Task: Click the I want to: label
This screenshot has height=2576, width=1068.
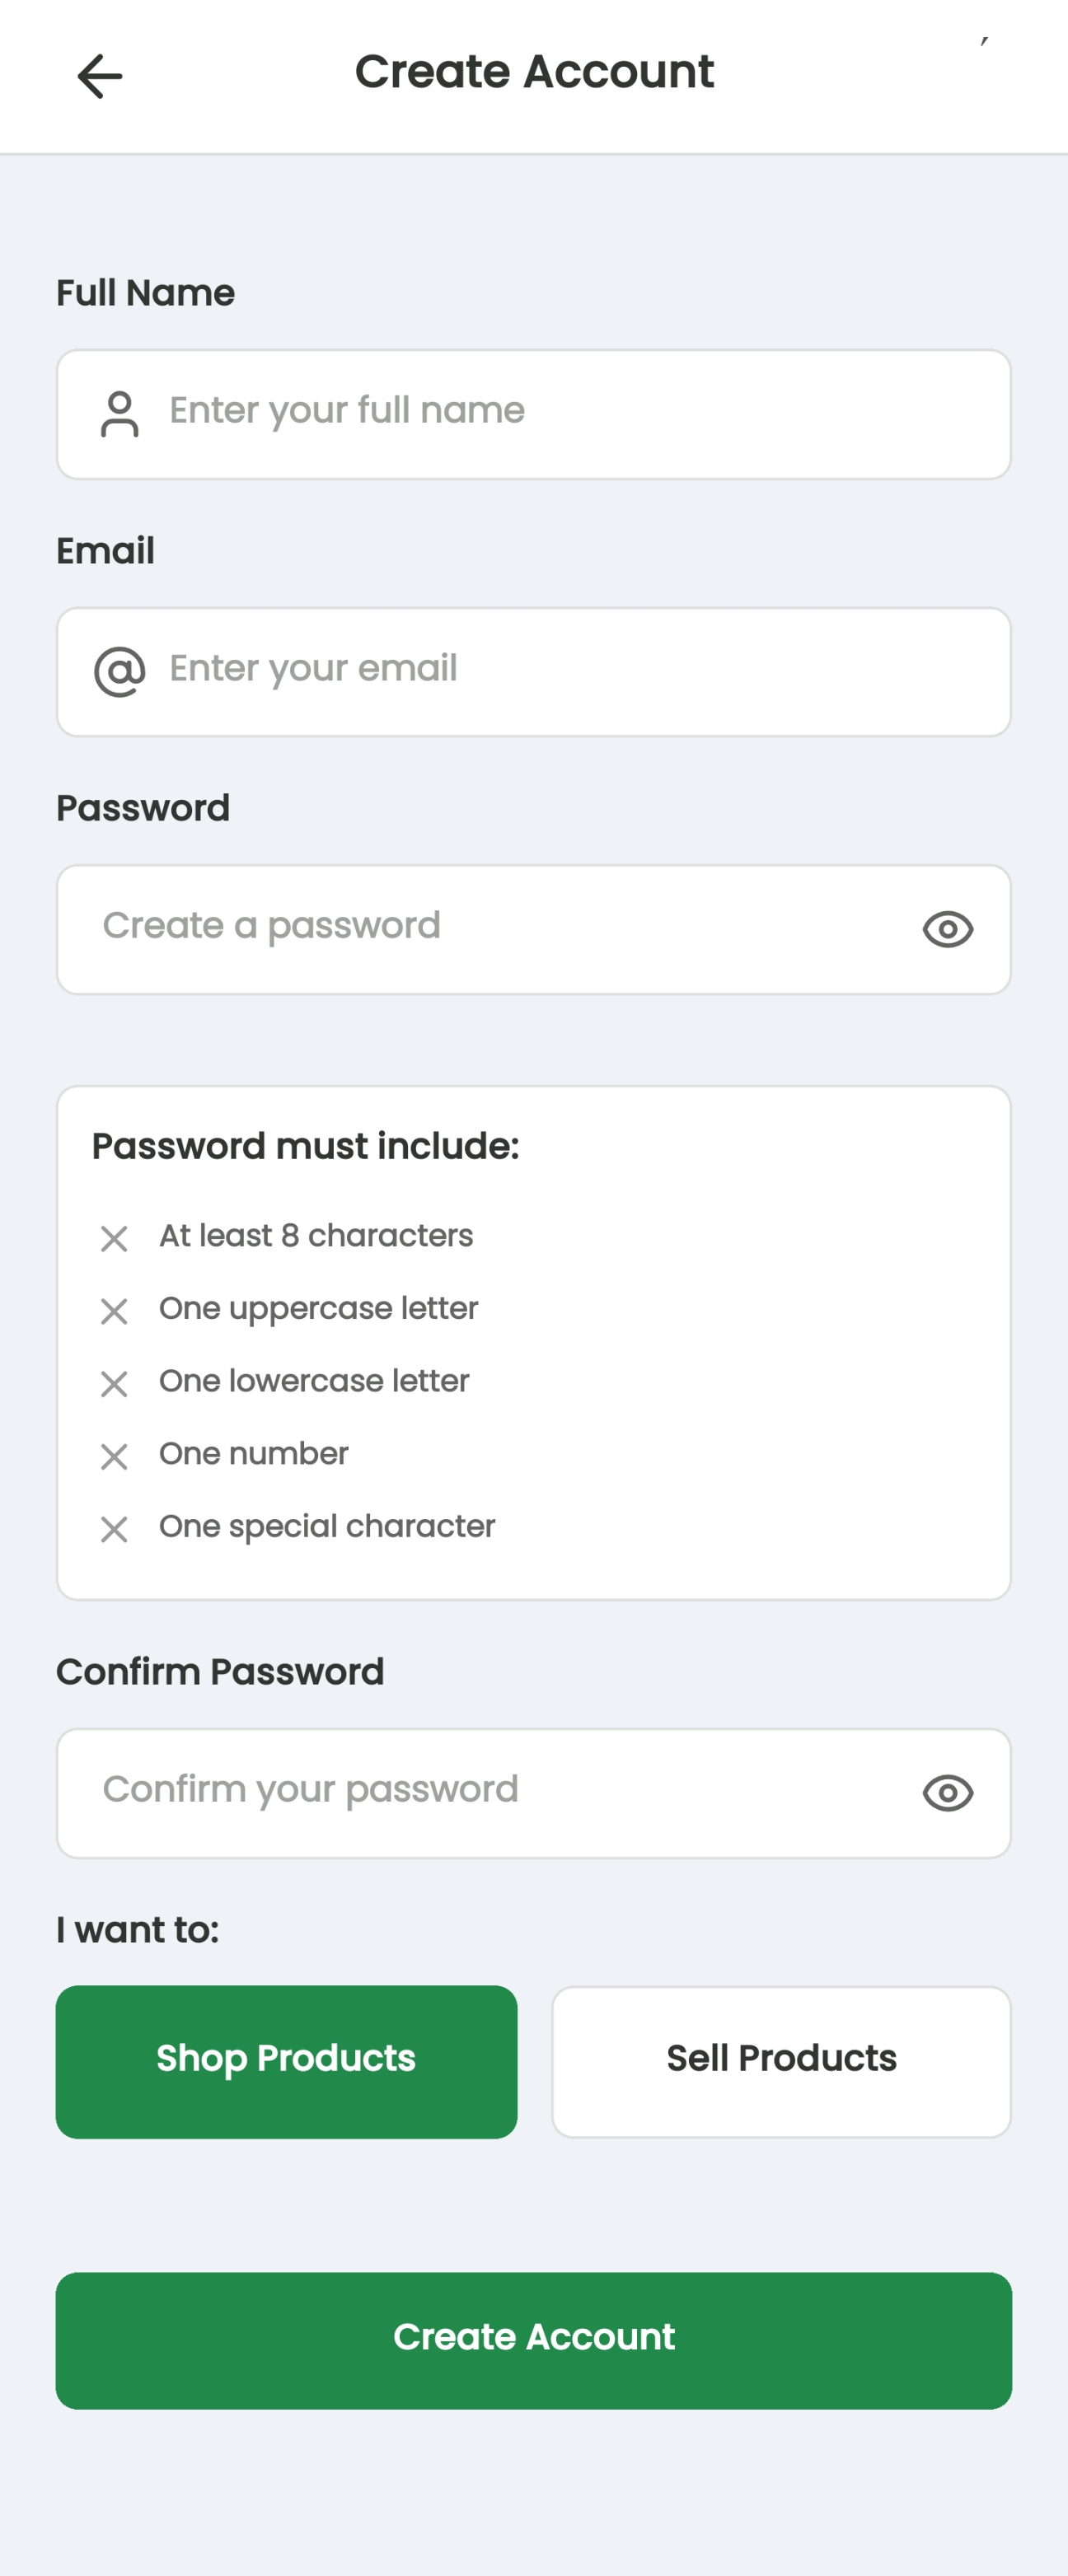Action: (x=138, y=1930)
